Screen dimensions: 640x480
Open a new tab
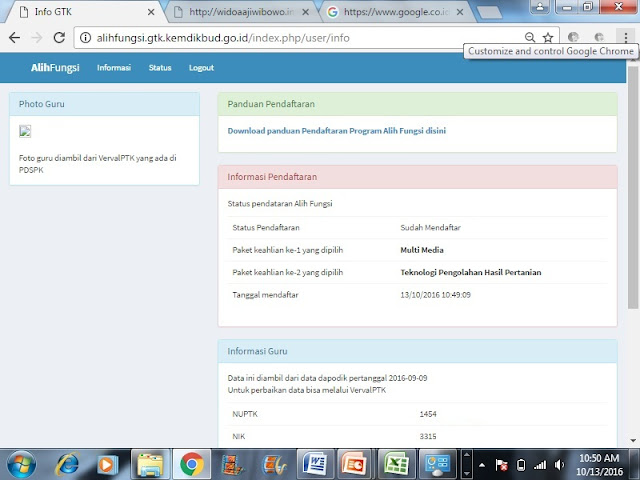pyautogui.click(x=489, y=12)
